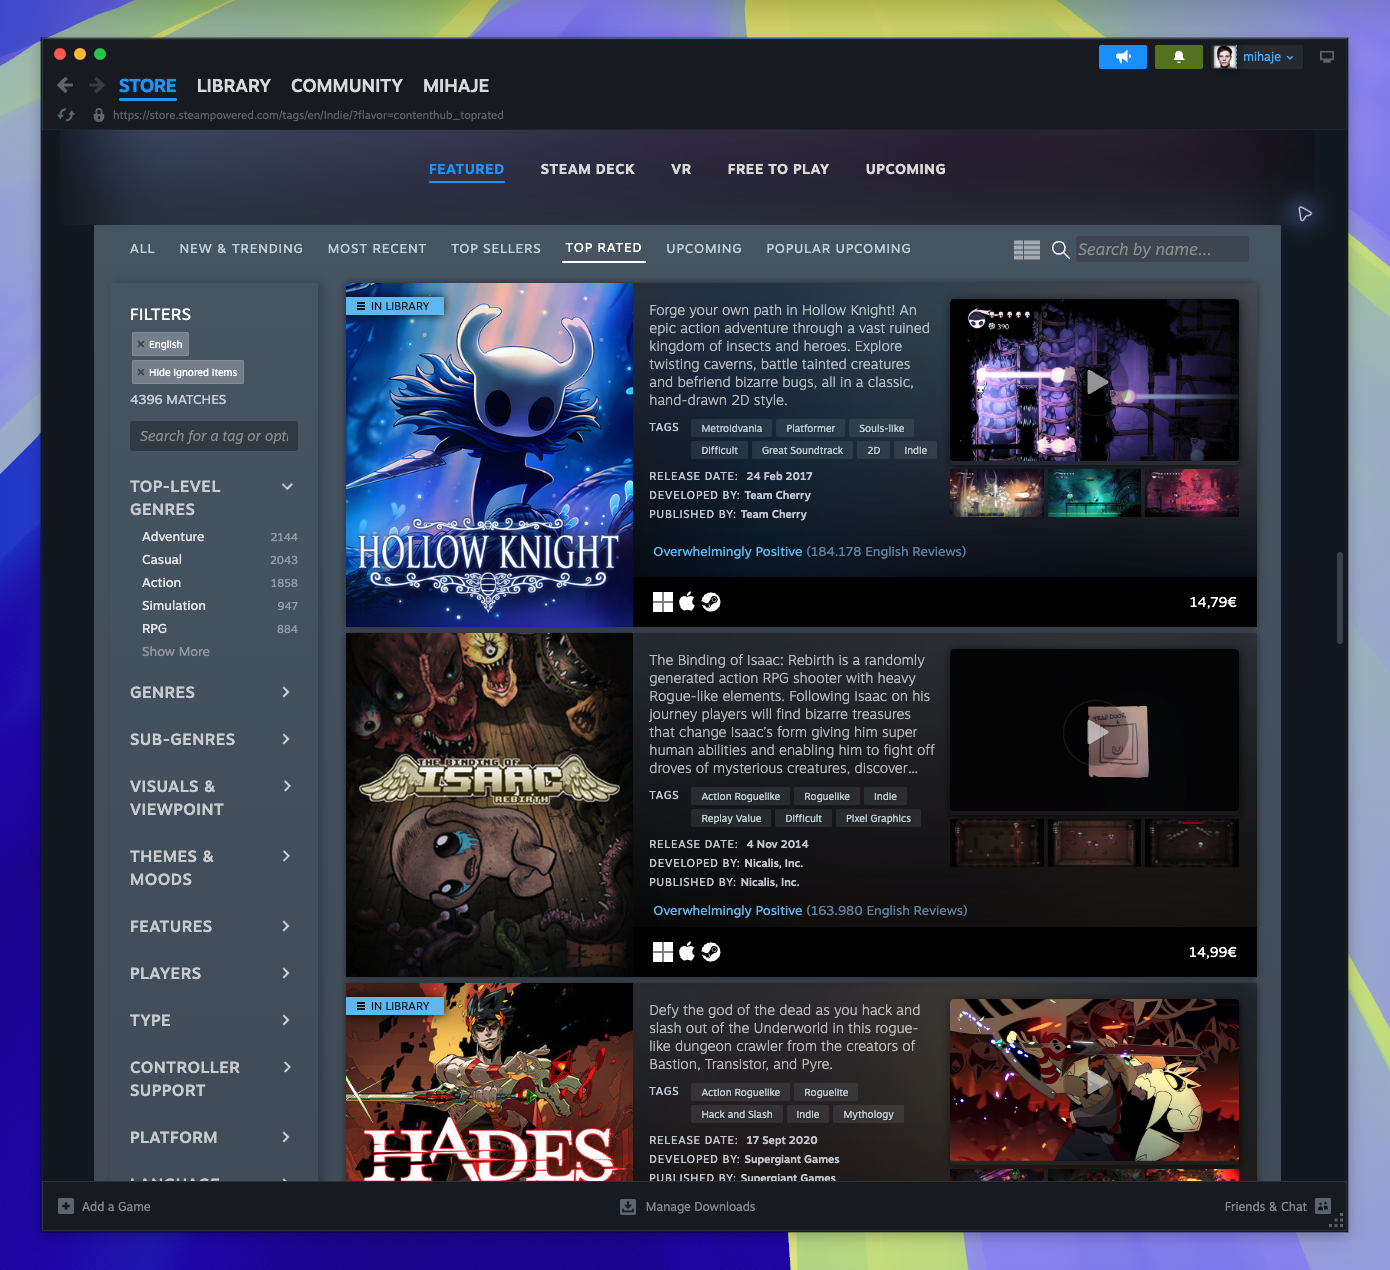1390x1270 pixels.
Task: Filter by the Adventure genre
Action: pos(173,537)
